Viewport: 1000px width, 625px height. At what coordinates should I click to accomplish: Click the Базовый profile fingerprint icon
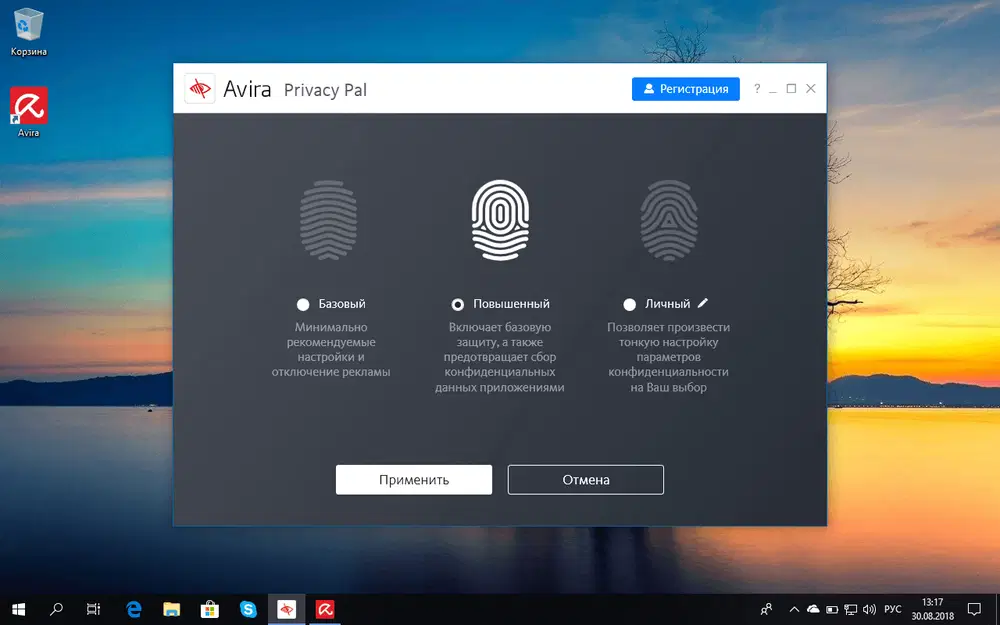point(328,220)
